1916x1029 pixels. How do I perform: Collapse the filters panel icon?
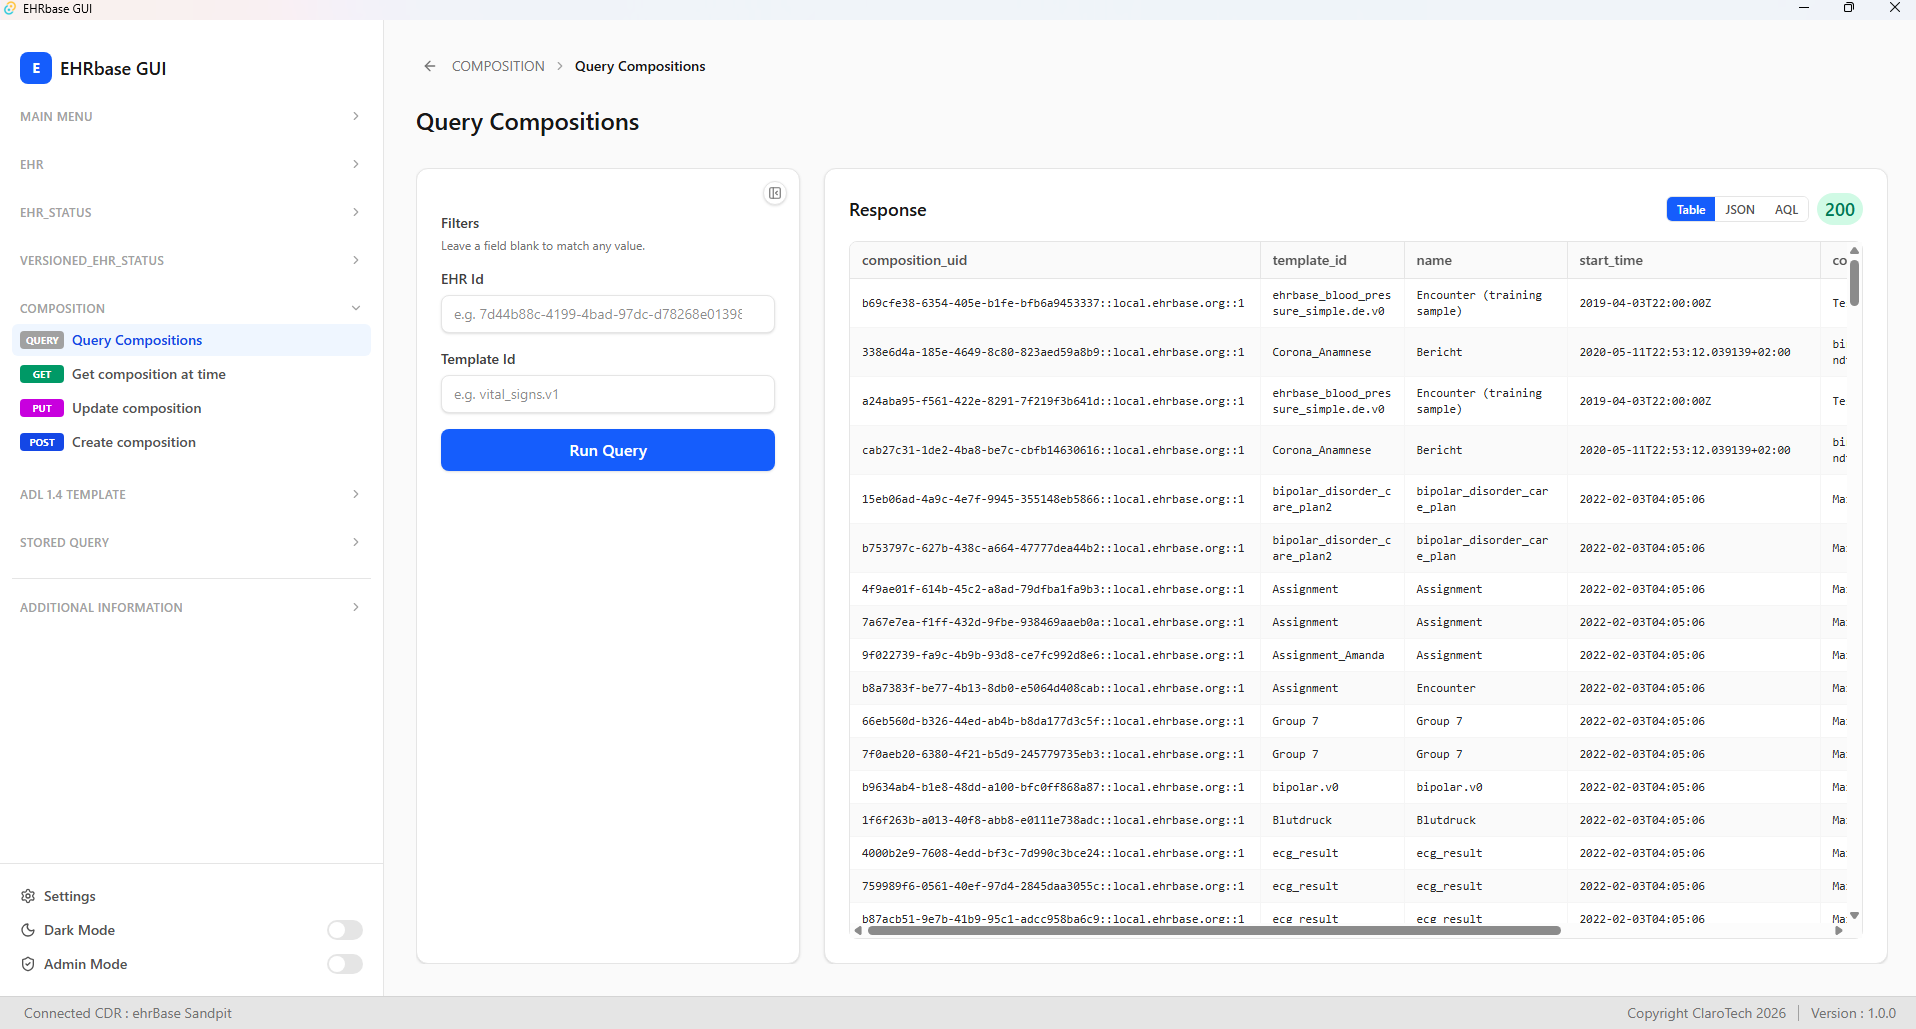(x=775, y=193)
